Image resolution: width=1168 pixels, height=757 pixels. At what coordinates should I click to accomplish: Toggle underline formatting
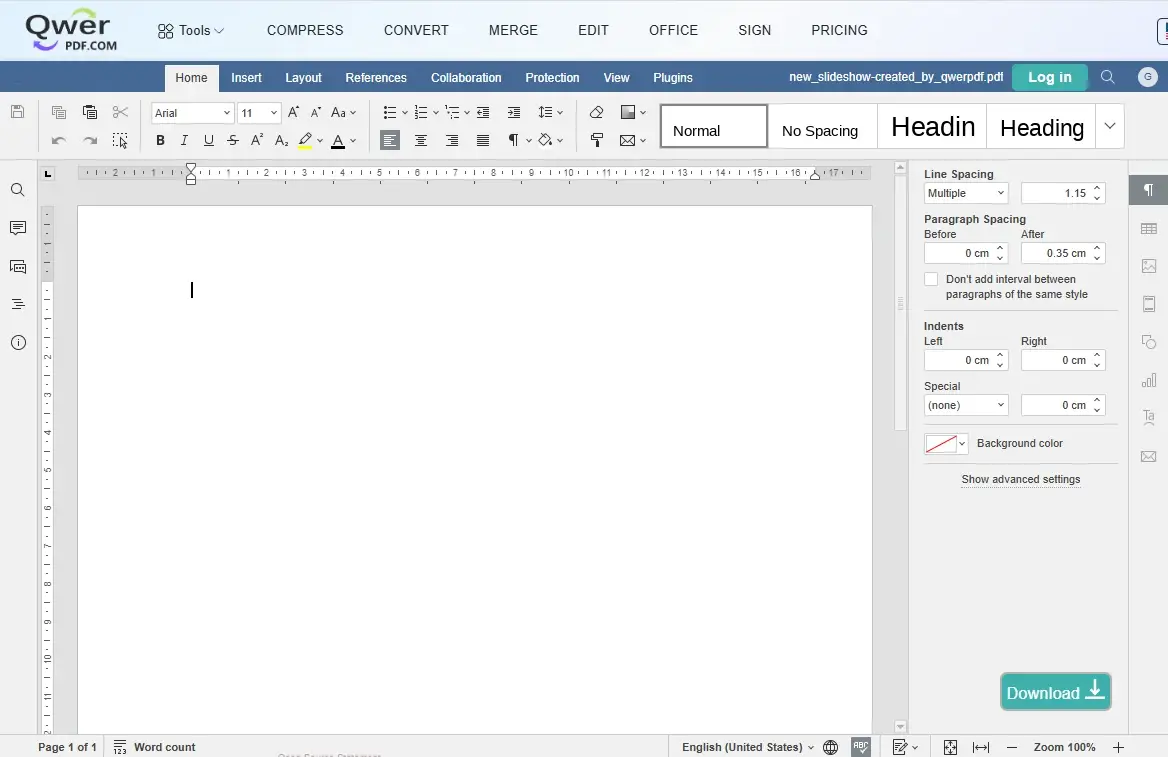tap(209, 140)
